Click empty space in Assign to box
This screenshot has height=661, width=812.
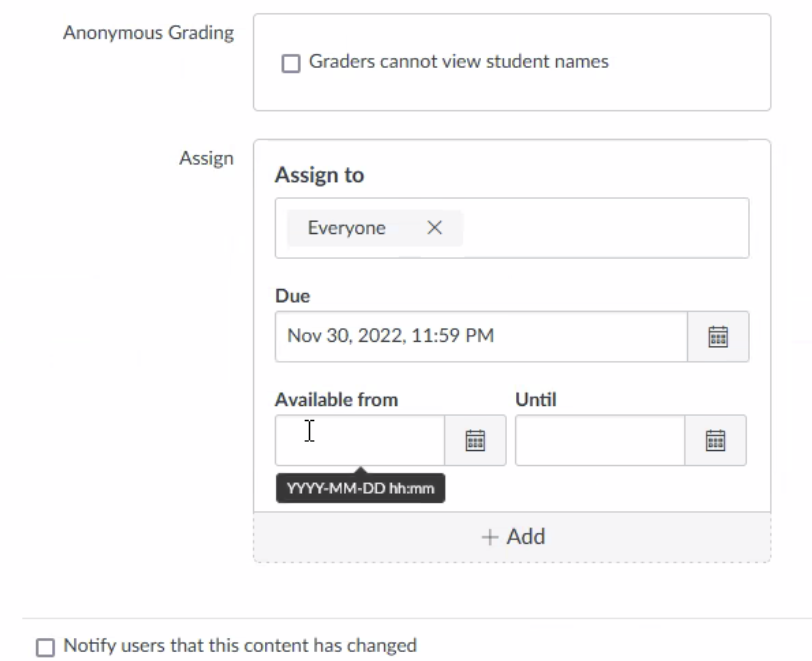pos(605,228)
